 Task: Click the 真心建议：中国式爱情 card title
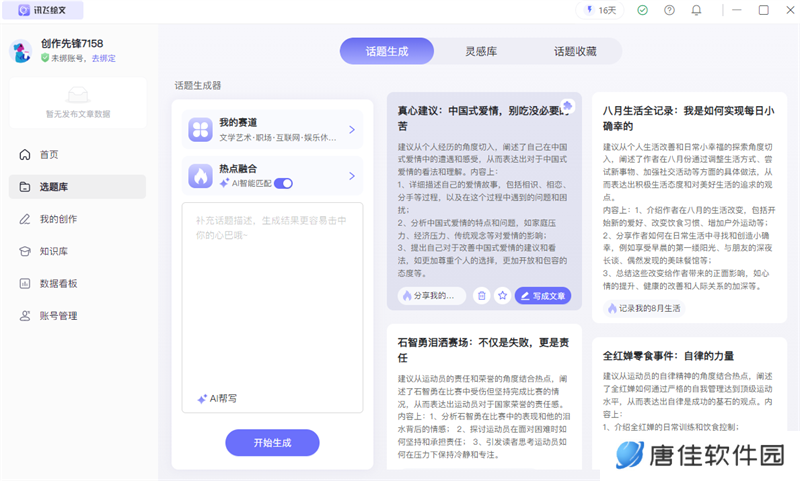pos(483,118)
